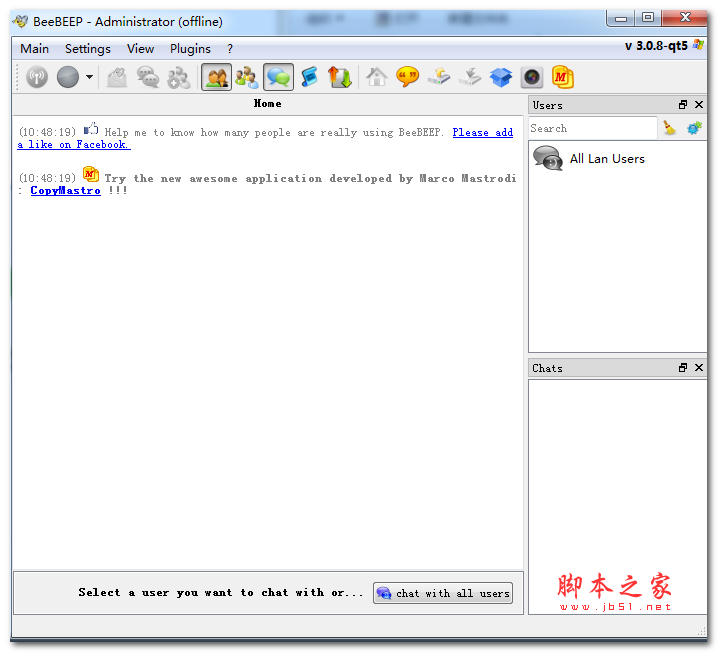Click the Search field in Users panel

point(593,128)
